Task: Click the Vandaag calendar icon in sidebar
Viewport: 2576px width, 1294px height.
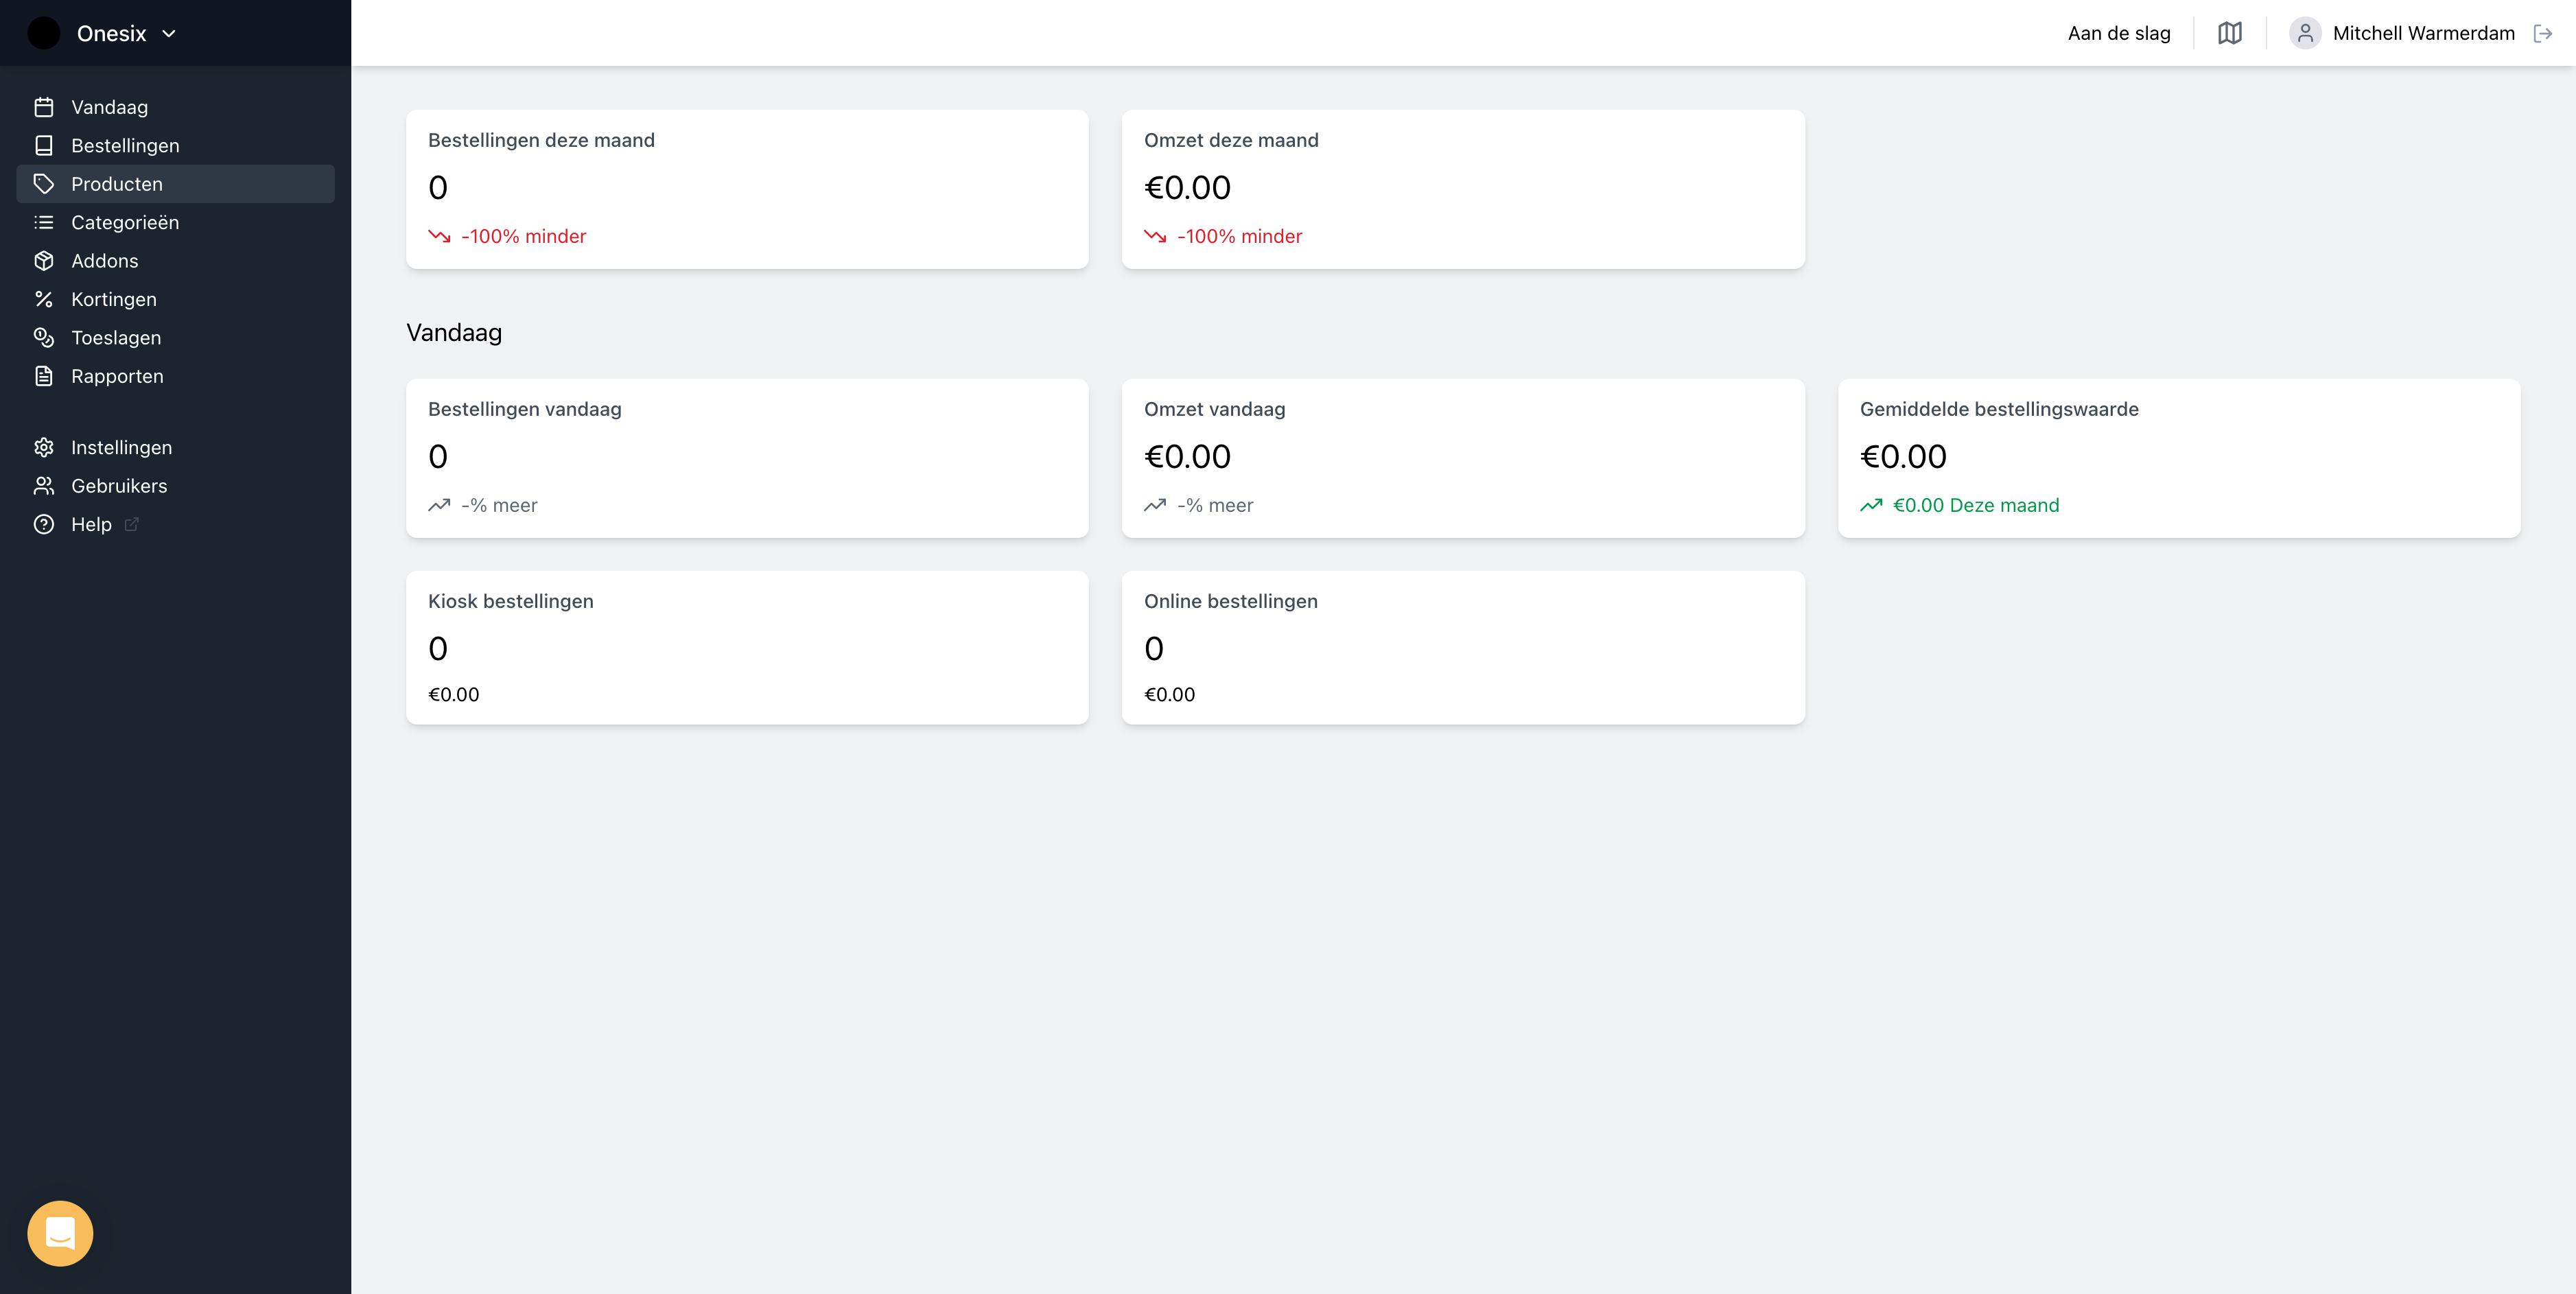Action: click(x=44, y=107)
